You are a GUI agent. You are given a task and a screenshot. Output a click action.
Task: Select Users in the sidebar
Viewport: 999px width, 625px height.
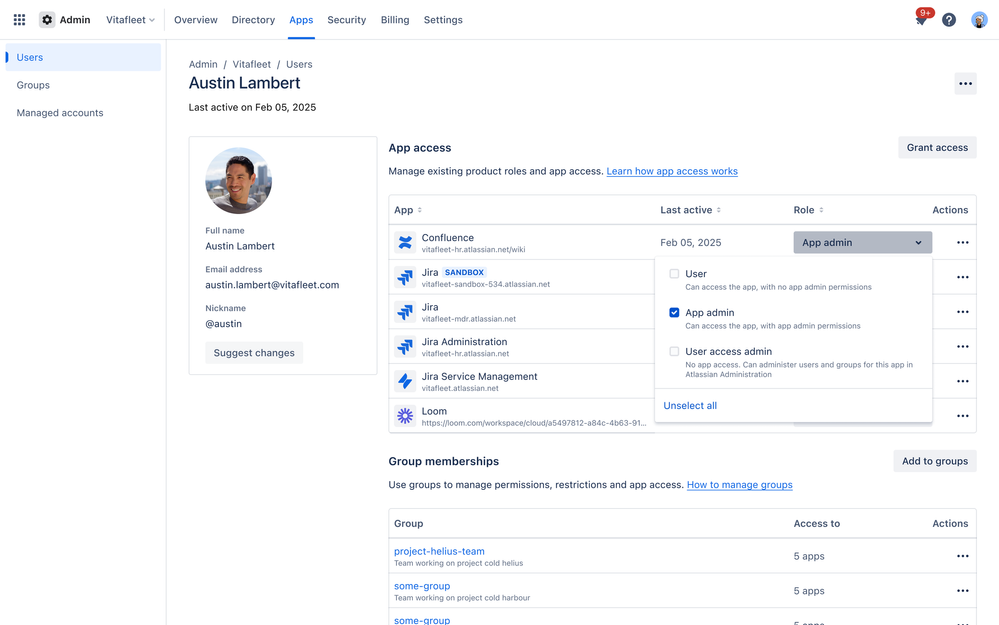83,57
